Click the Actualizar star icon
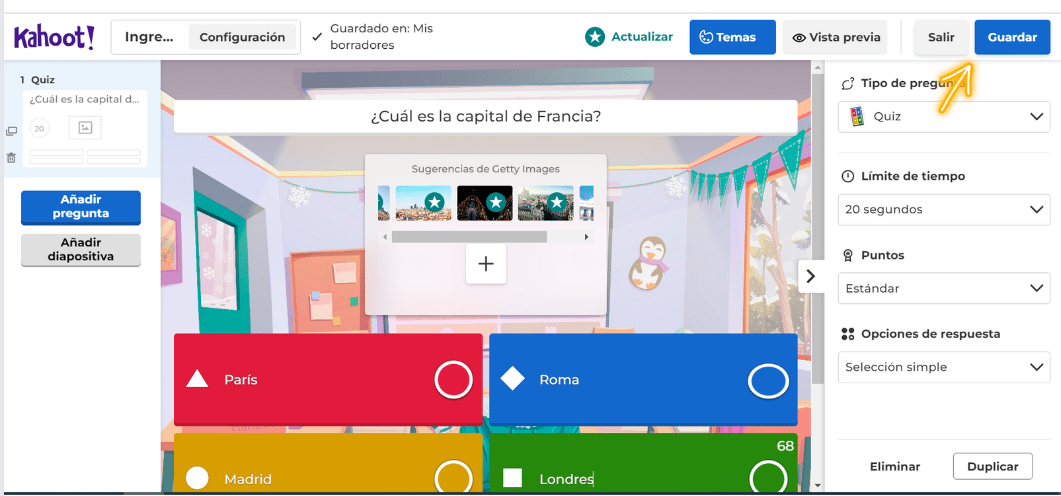The height and width of the screenshot is (496, 1061). click(x=595, y=37)
